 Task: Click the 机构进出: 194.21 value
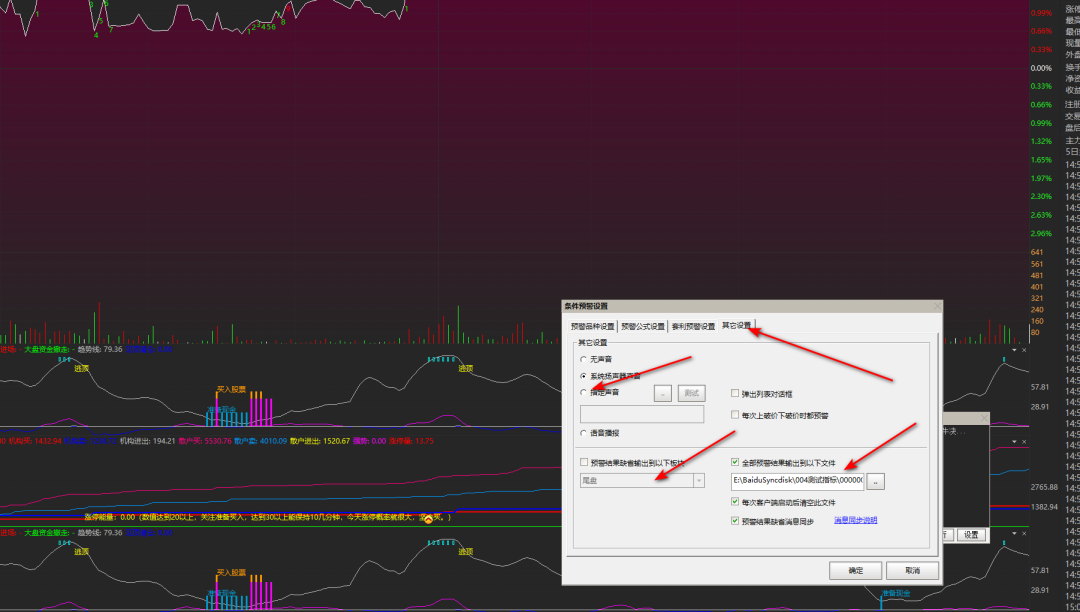[147, 441]
